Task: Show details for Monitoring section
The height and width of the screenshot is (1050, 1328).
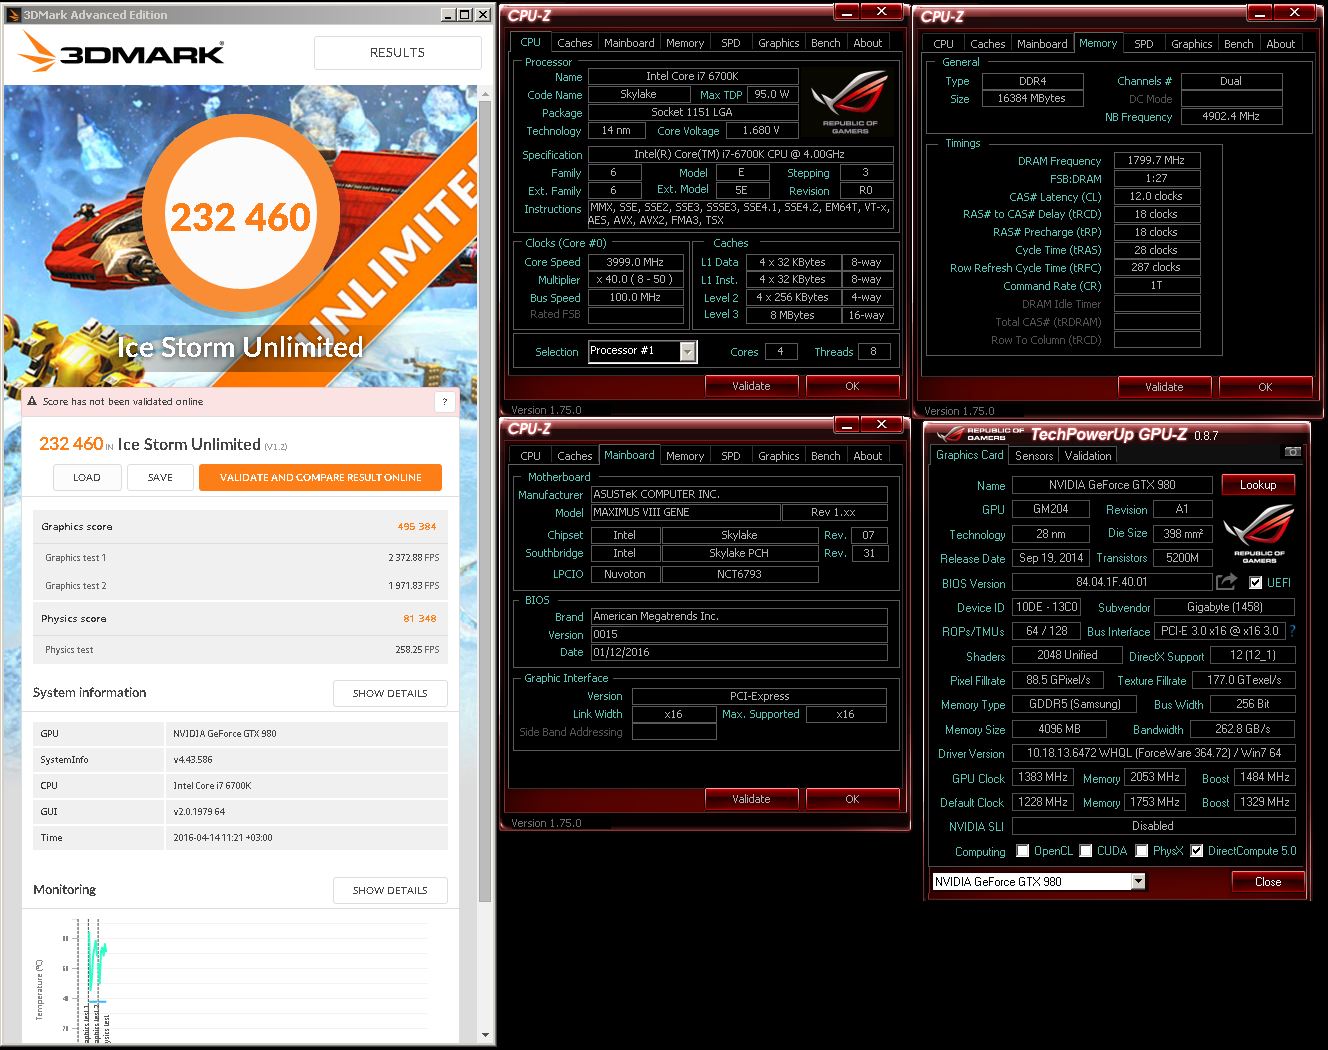Action: [x=390, y=890]
